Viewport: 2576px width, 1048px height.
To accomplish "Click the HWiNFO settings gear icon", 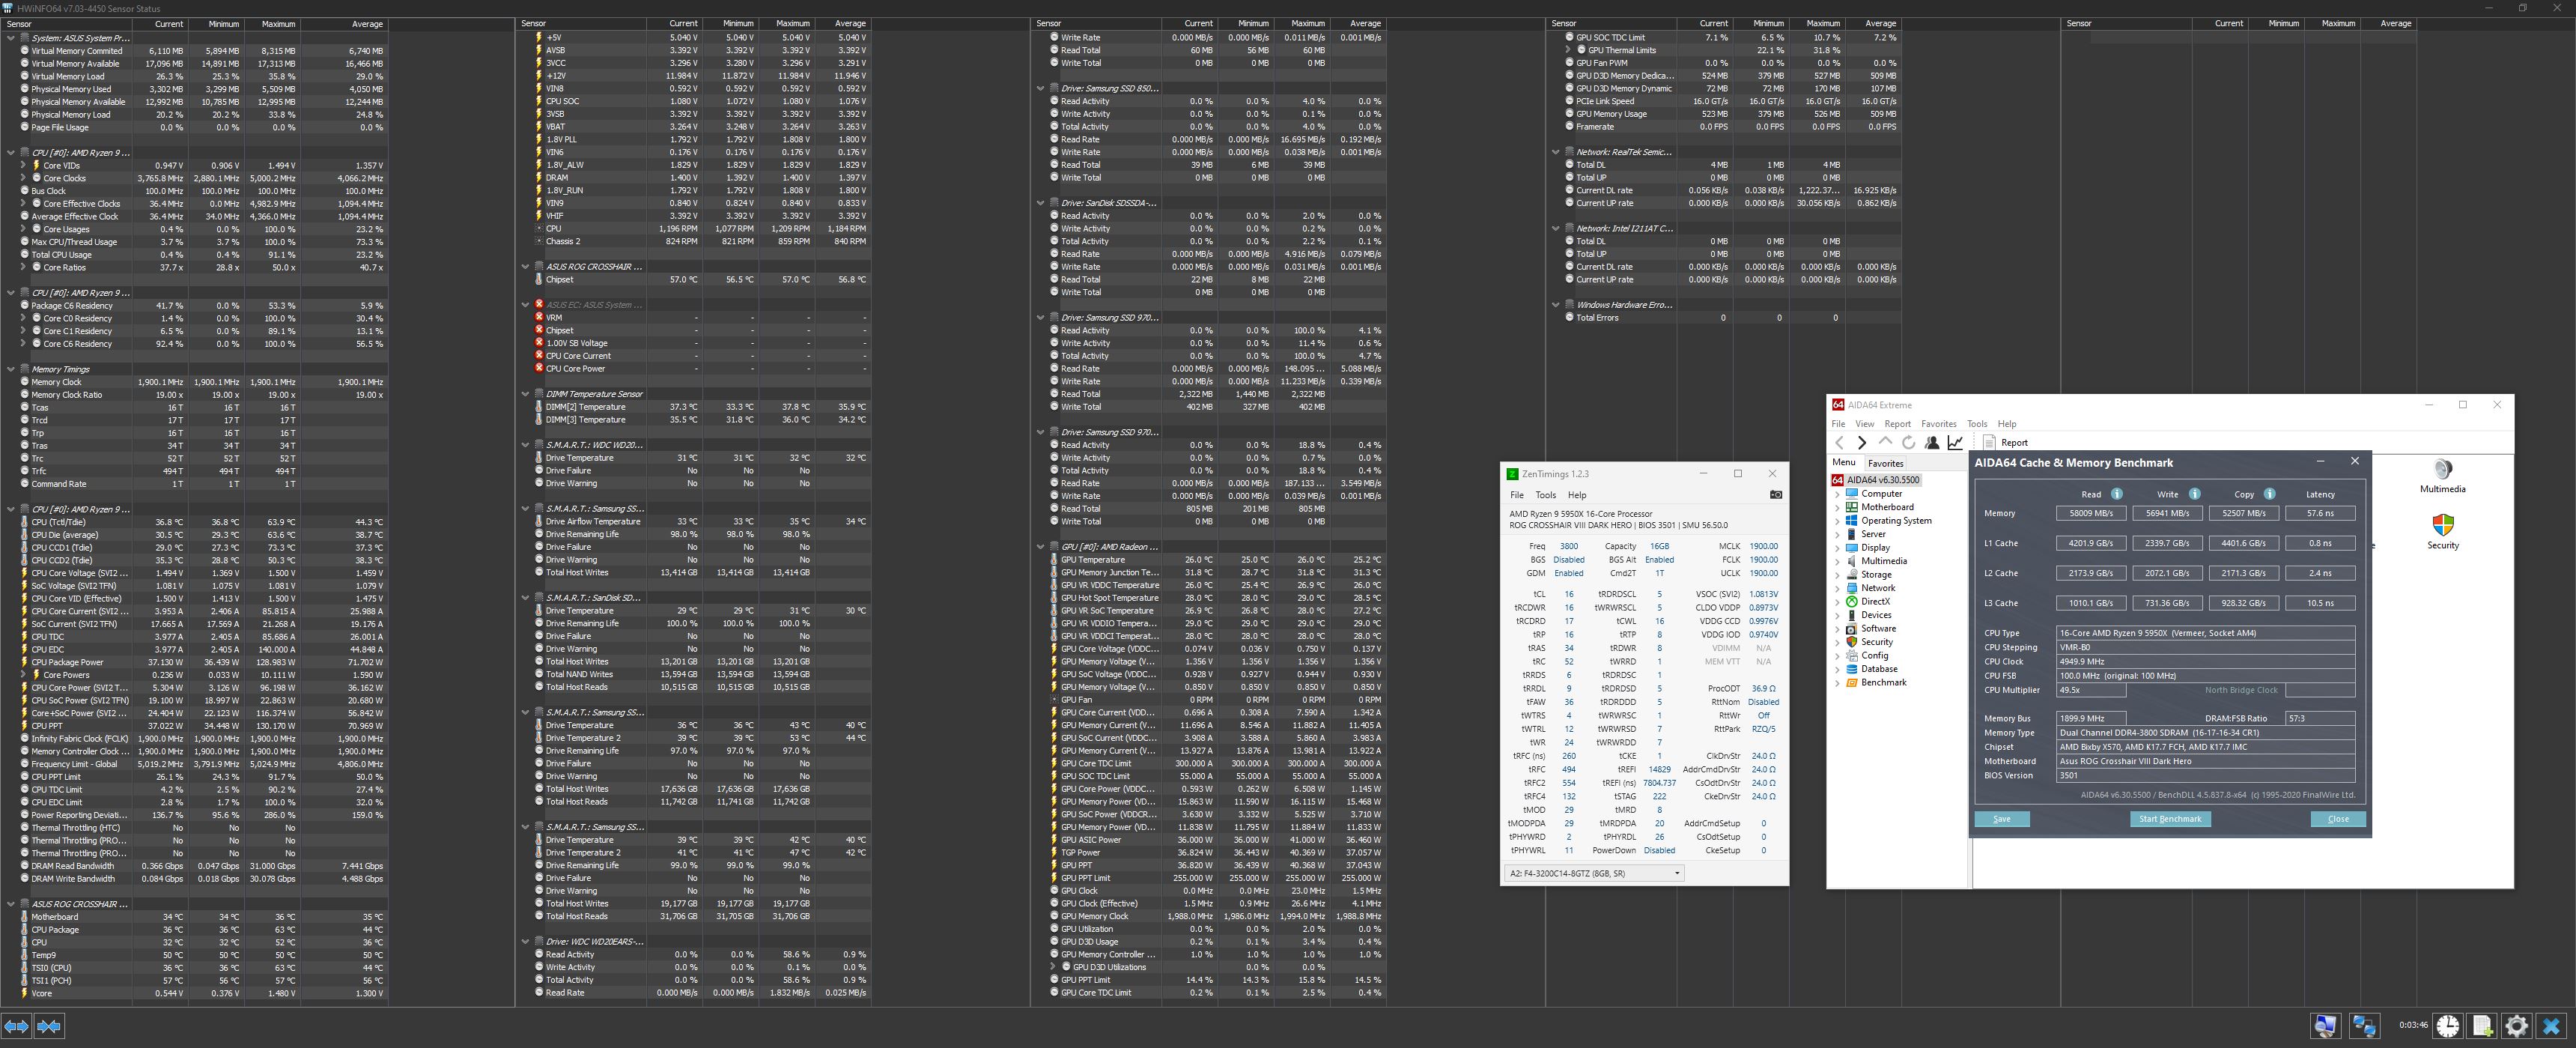I will pyautogui.click(x=2516, y=1026).
